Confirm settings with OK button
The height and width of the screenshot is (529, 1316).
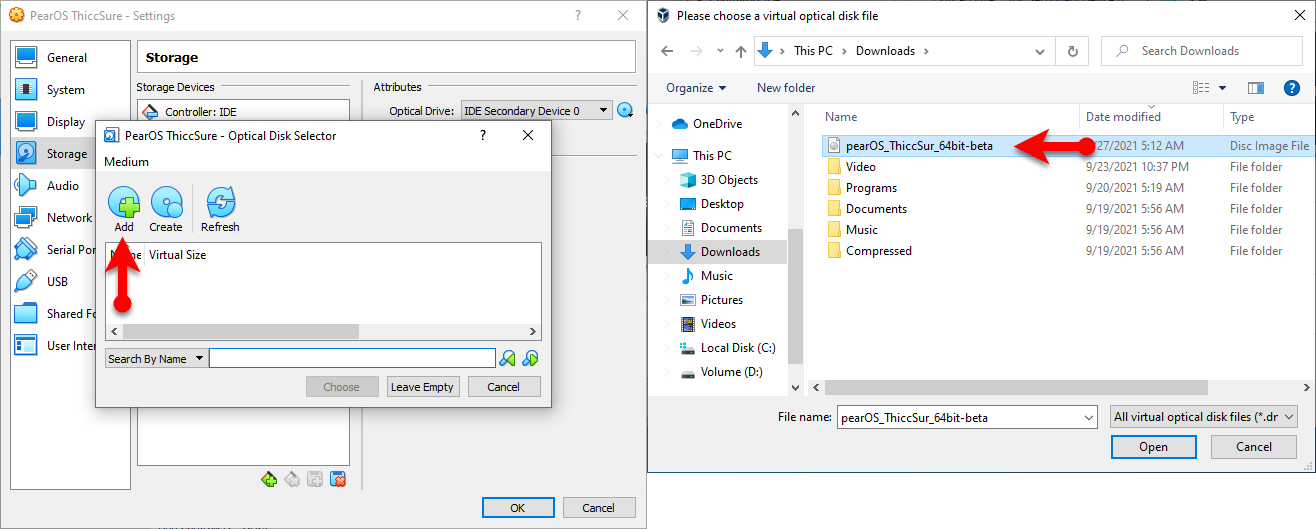(x=518, y=508)
